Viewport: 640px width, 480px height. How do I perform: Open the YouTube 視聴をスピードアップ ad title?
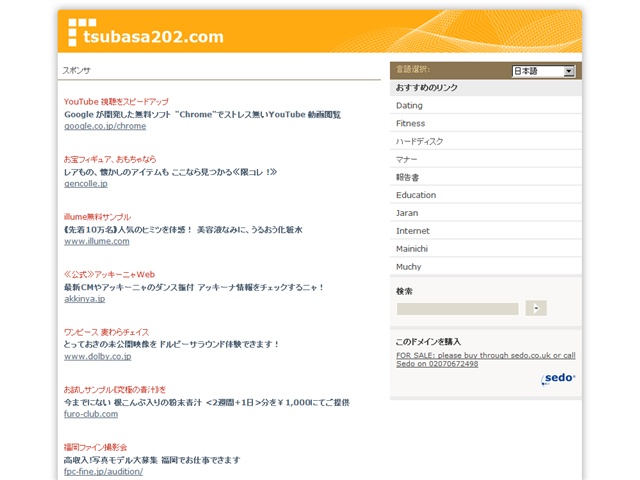coord(116,102)
